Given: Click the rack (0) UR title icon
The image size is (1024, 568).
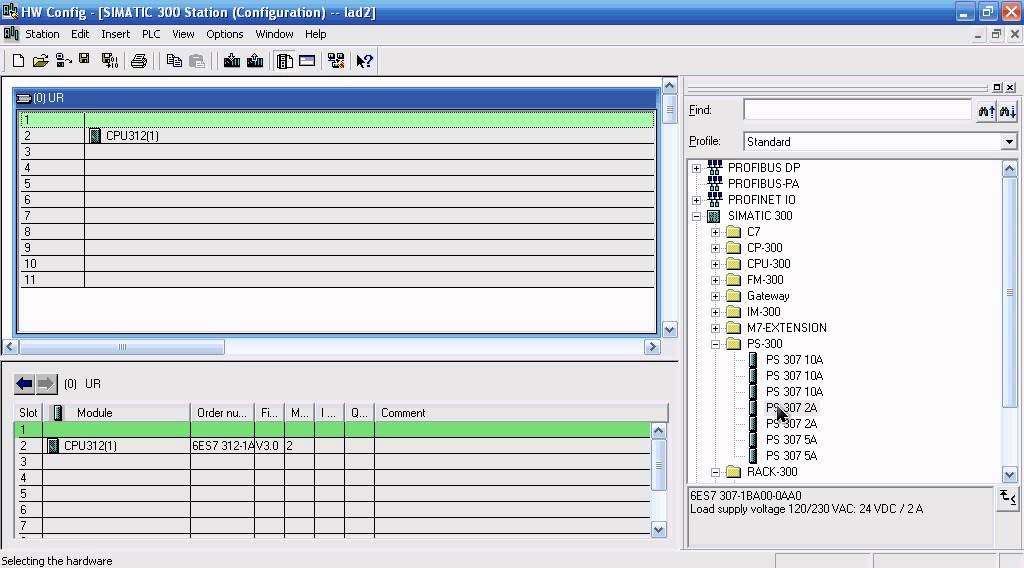Looking at the screenshot, I should (24, 98).
